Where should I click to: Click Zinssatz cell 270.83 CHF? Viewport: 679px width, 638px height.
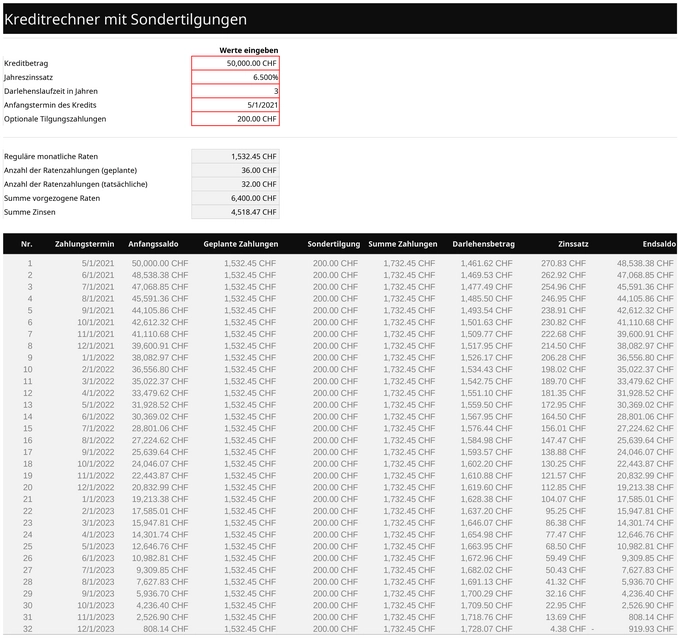pos(563,263)
